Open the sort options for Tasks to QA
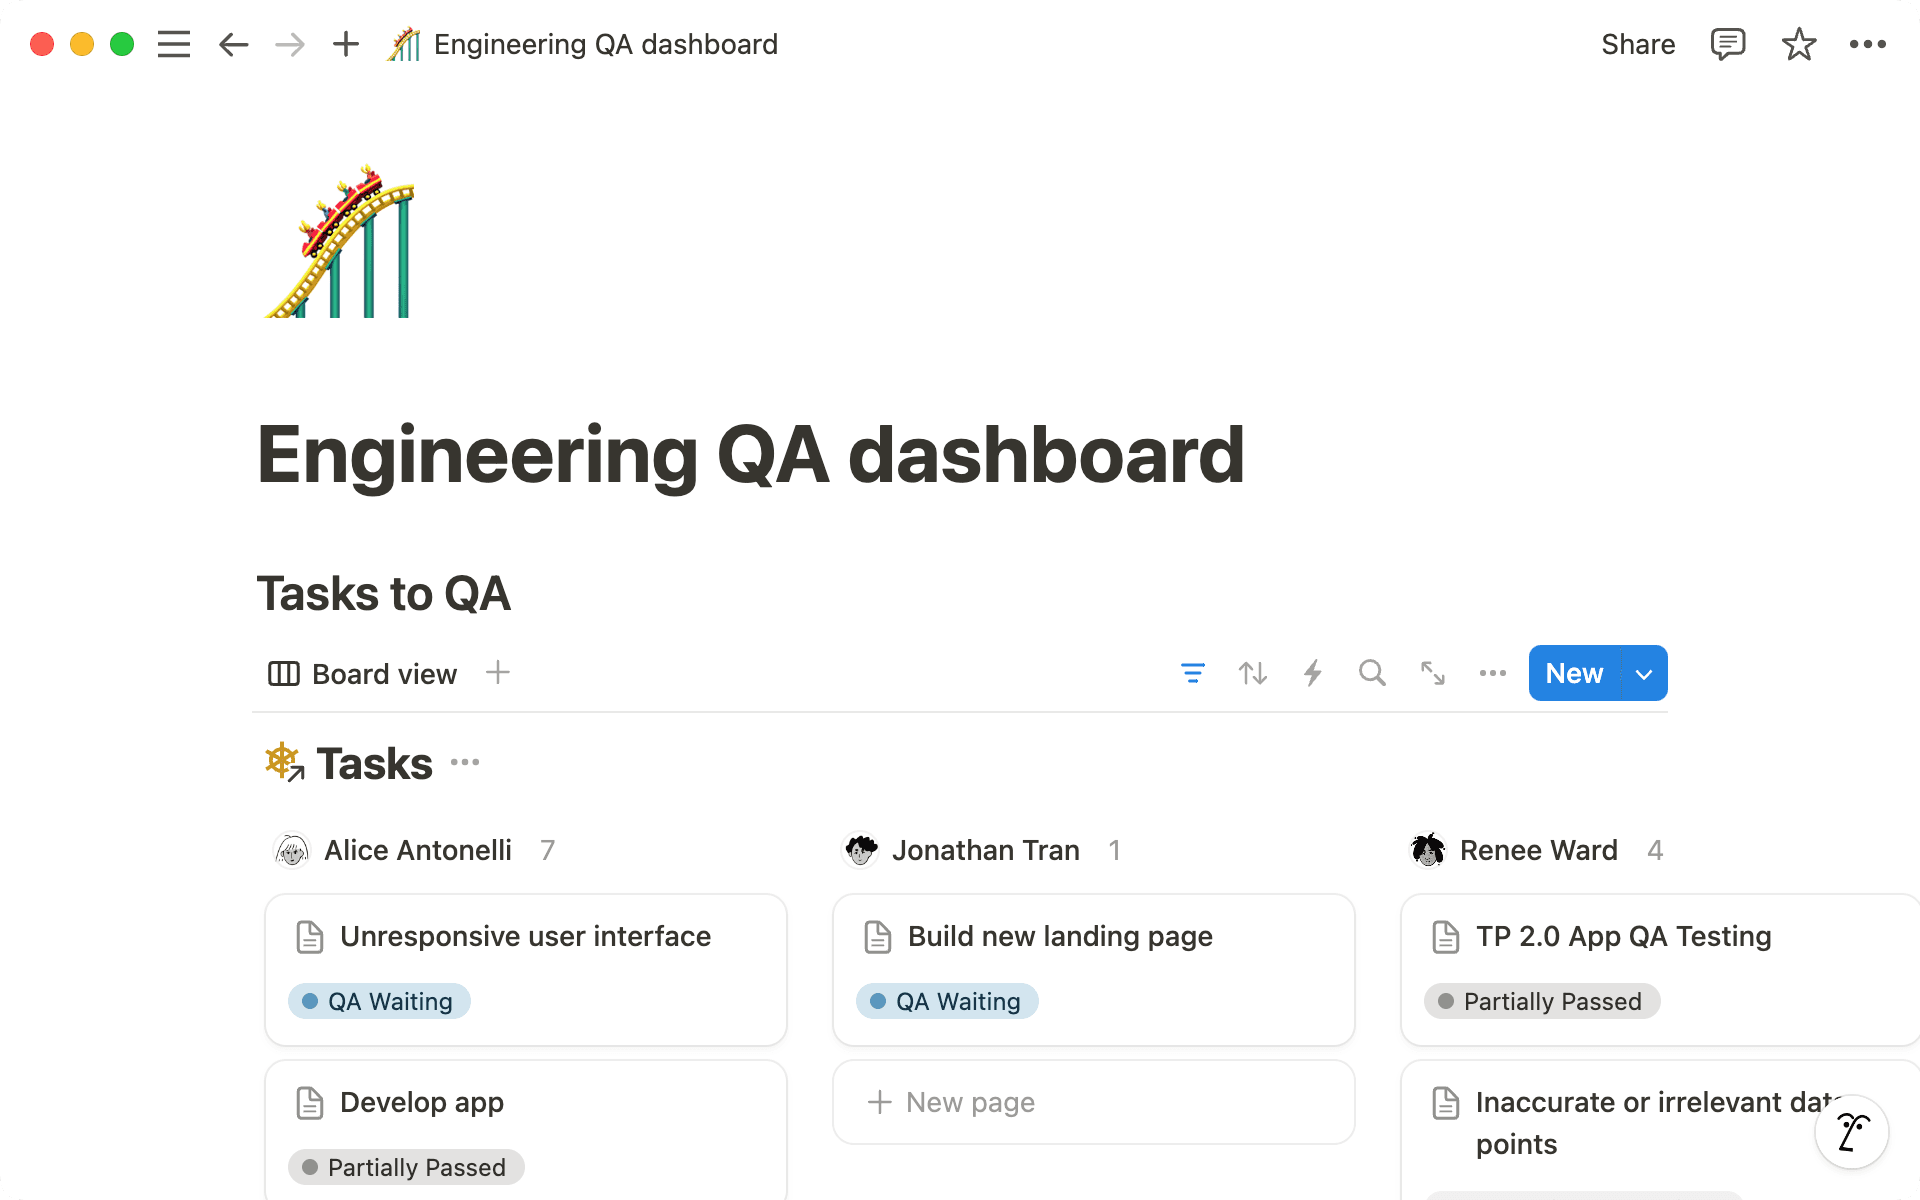 point(1252,673)
